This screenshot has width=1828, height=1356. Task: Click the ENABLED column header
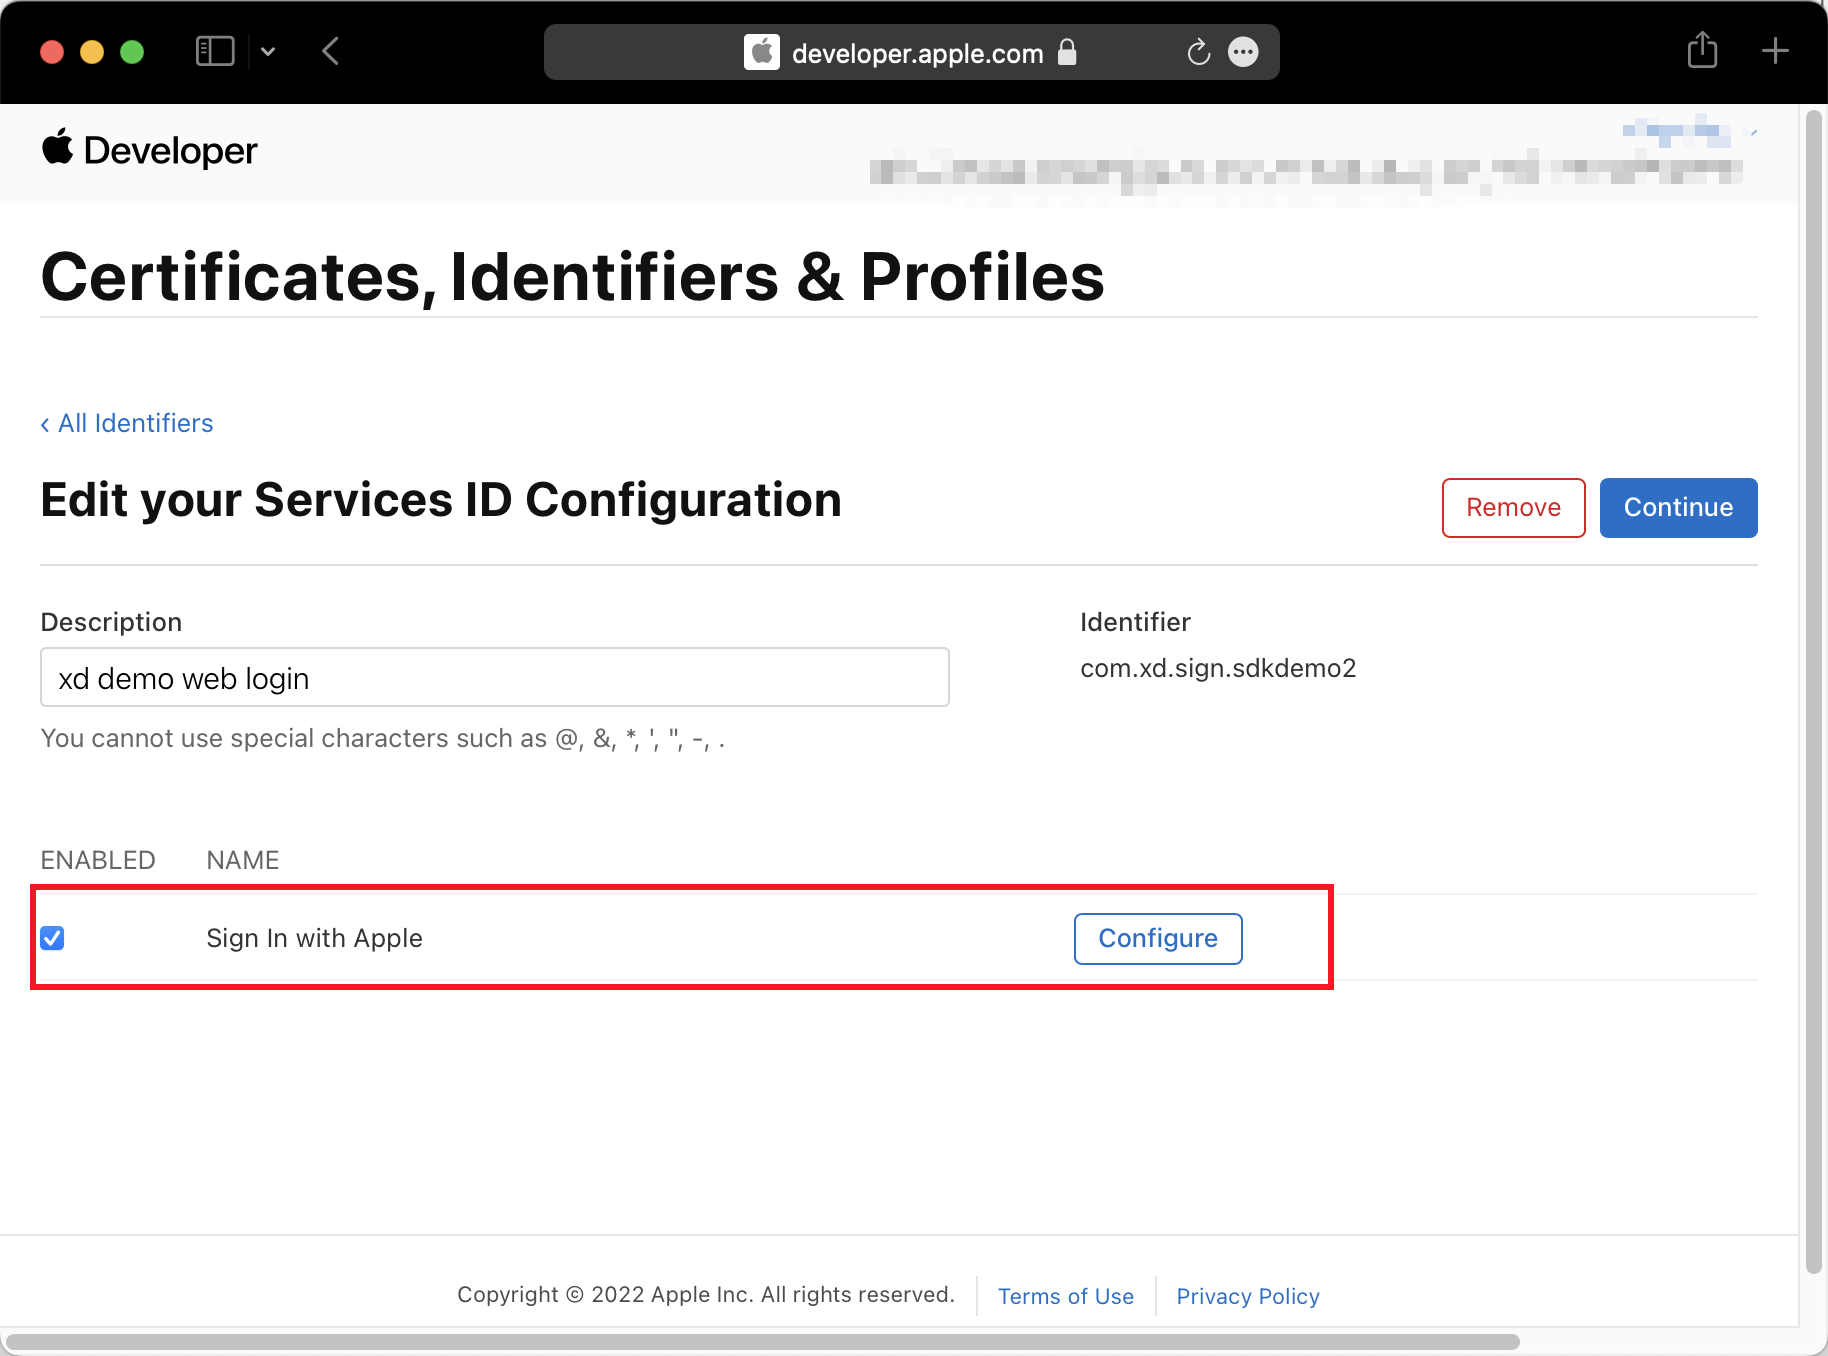coord(98,860)
